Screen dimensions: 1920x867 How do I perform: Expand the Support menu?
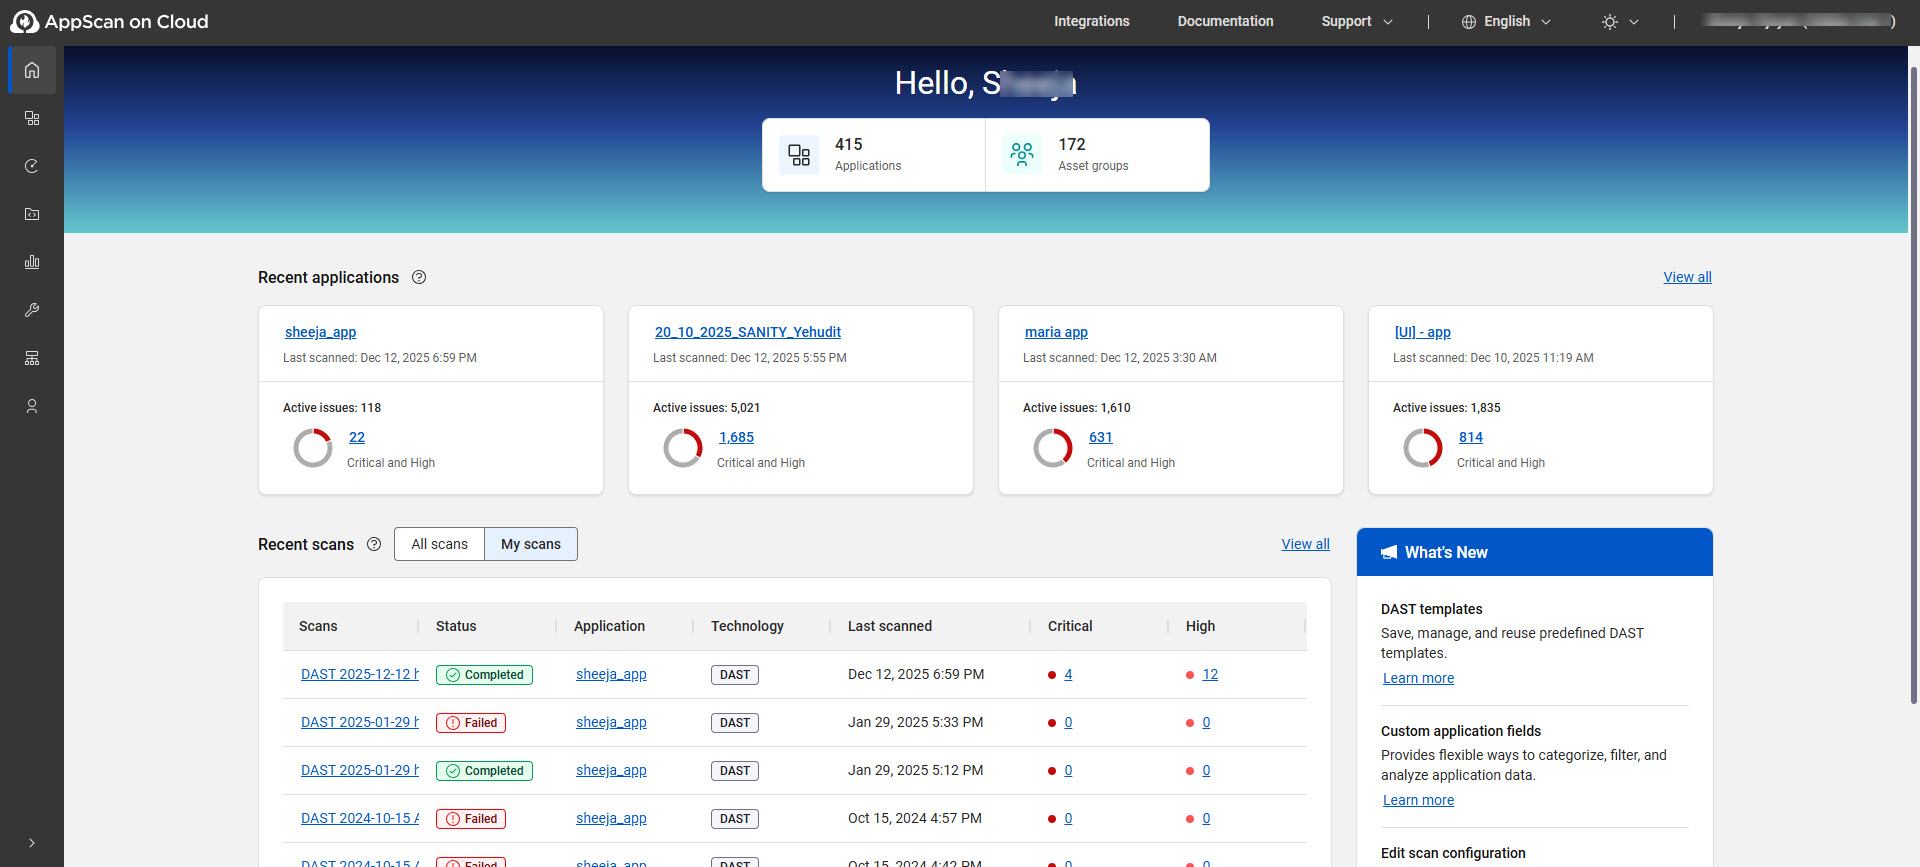click(x=1356, y=22)
